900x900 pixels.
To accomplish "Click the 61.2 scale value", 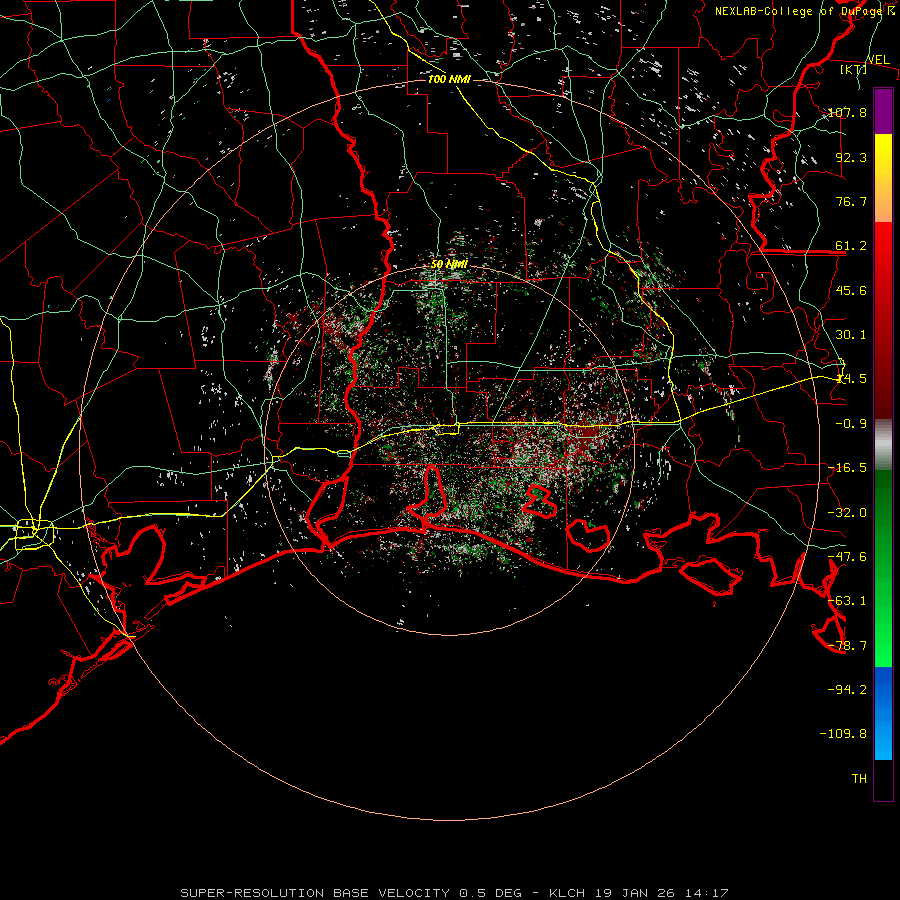I will point(851,246).
